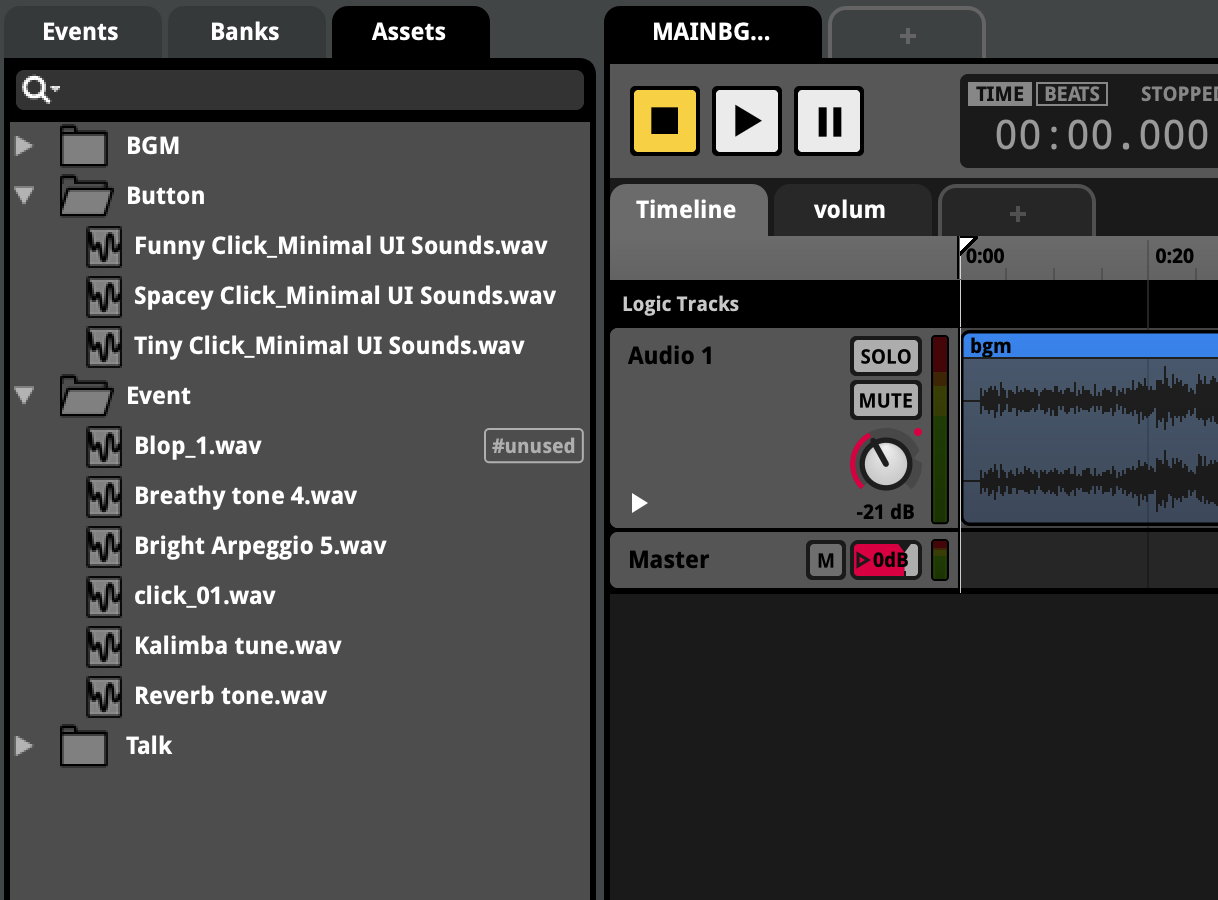
Task: Collapse the Event folder
Action: 25,396
